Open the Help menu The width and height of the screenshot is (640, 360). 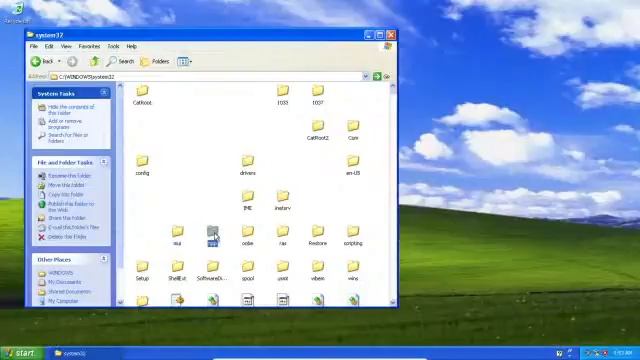131,46
